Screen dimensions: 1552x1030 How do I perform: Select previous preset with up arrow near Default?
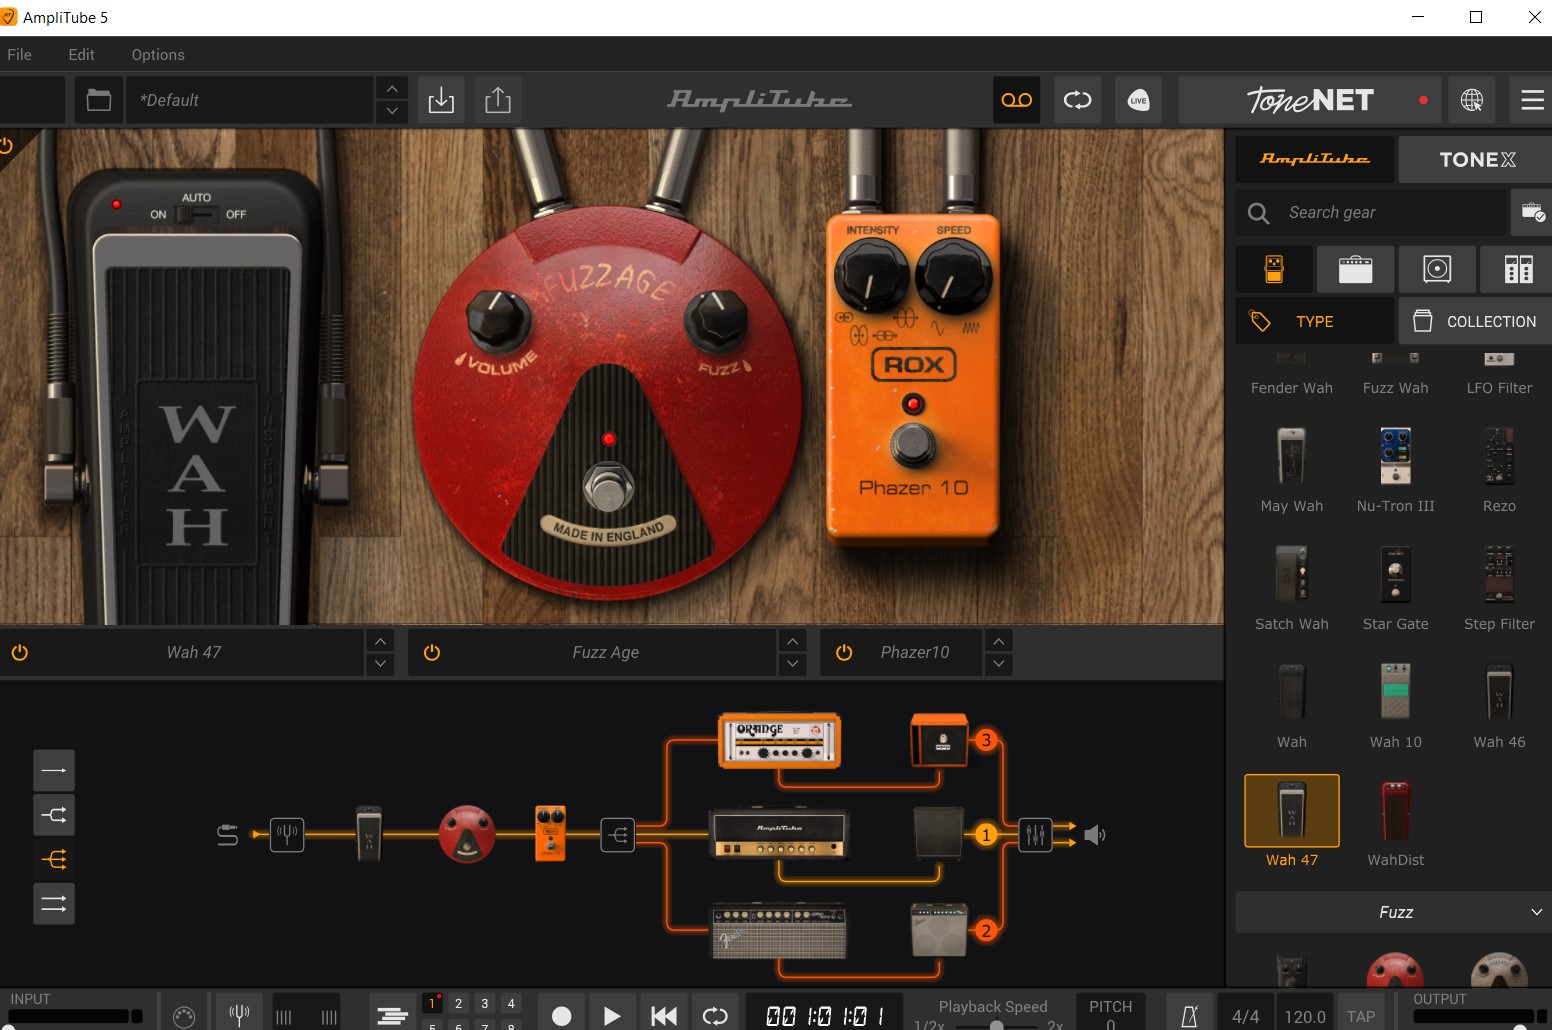click(x=392, y=89)
